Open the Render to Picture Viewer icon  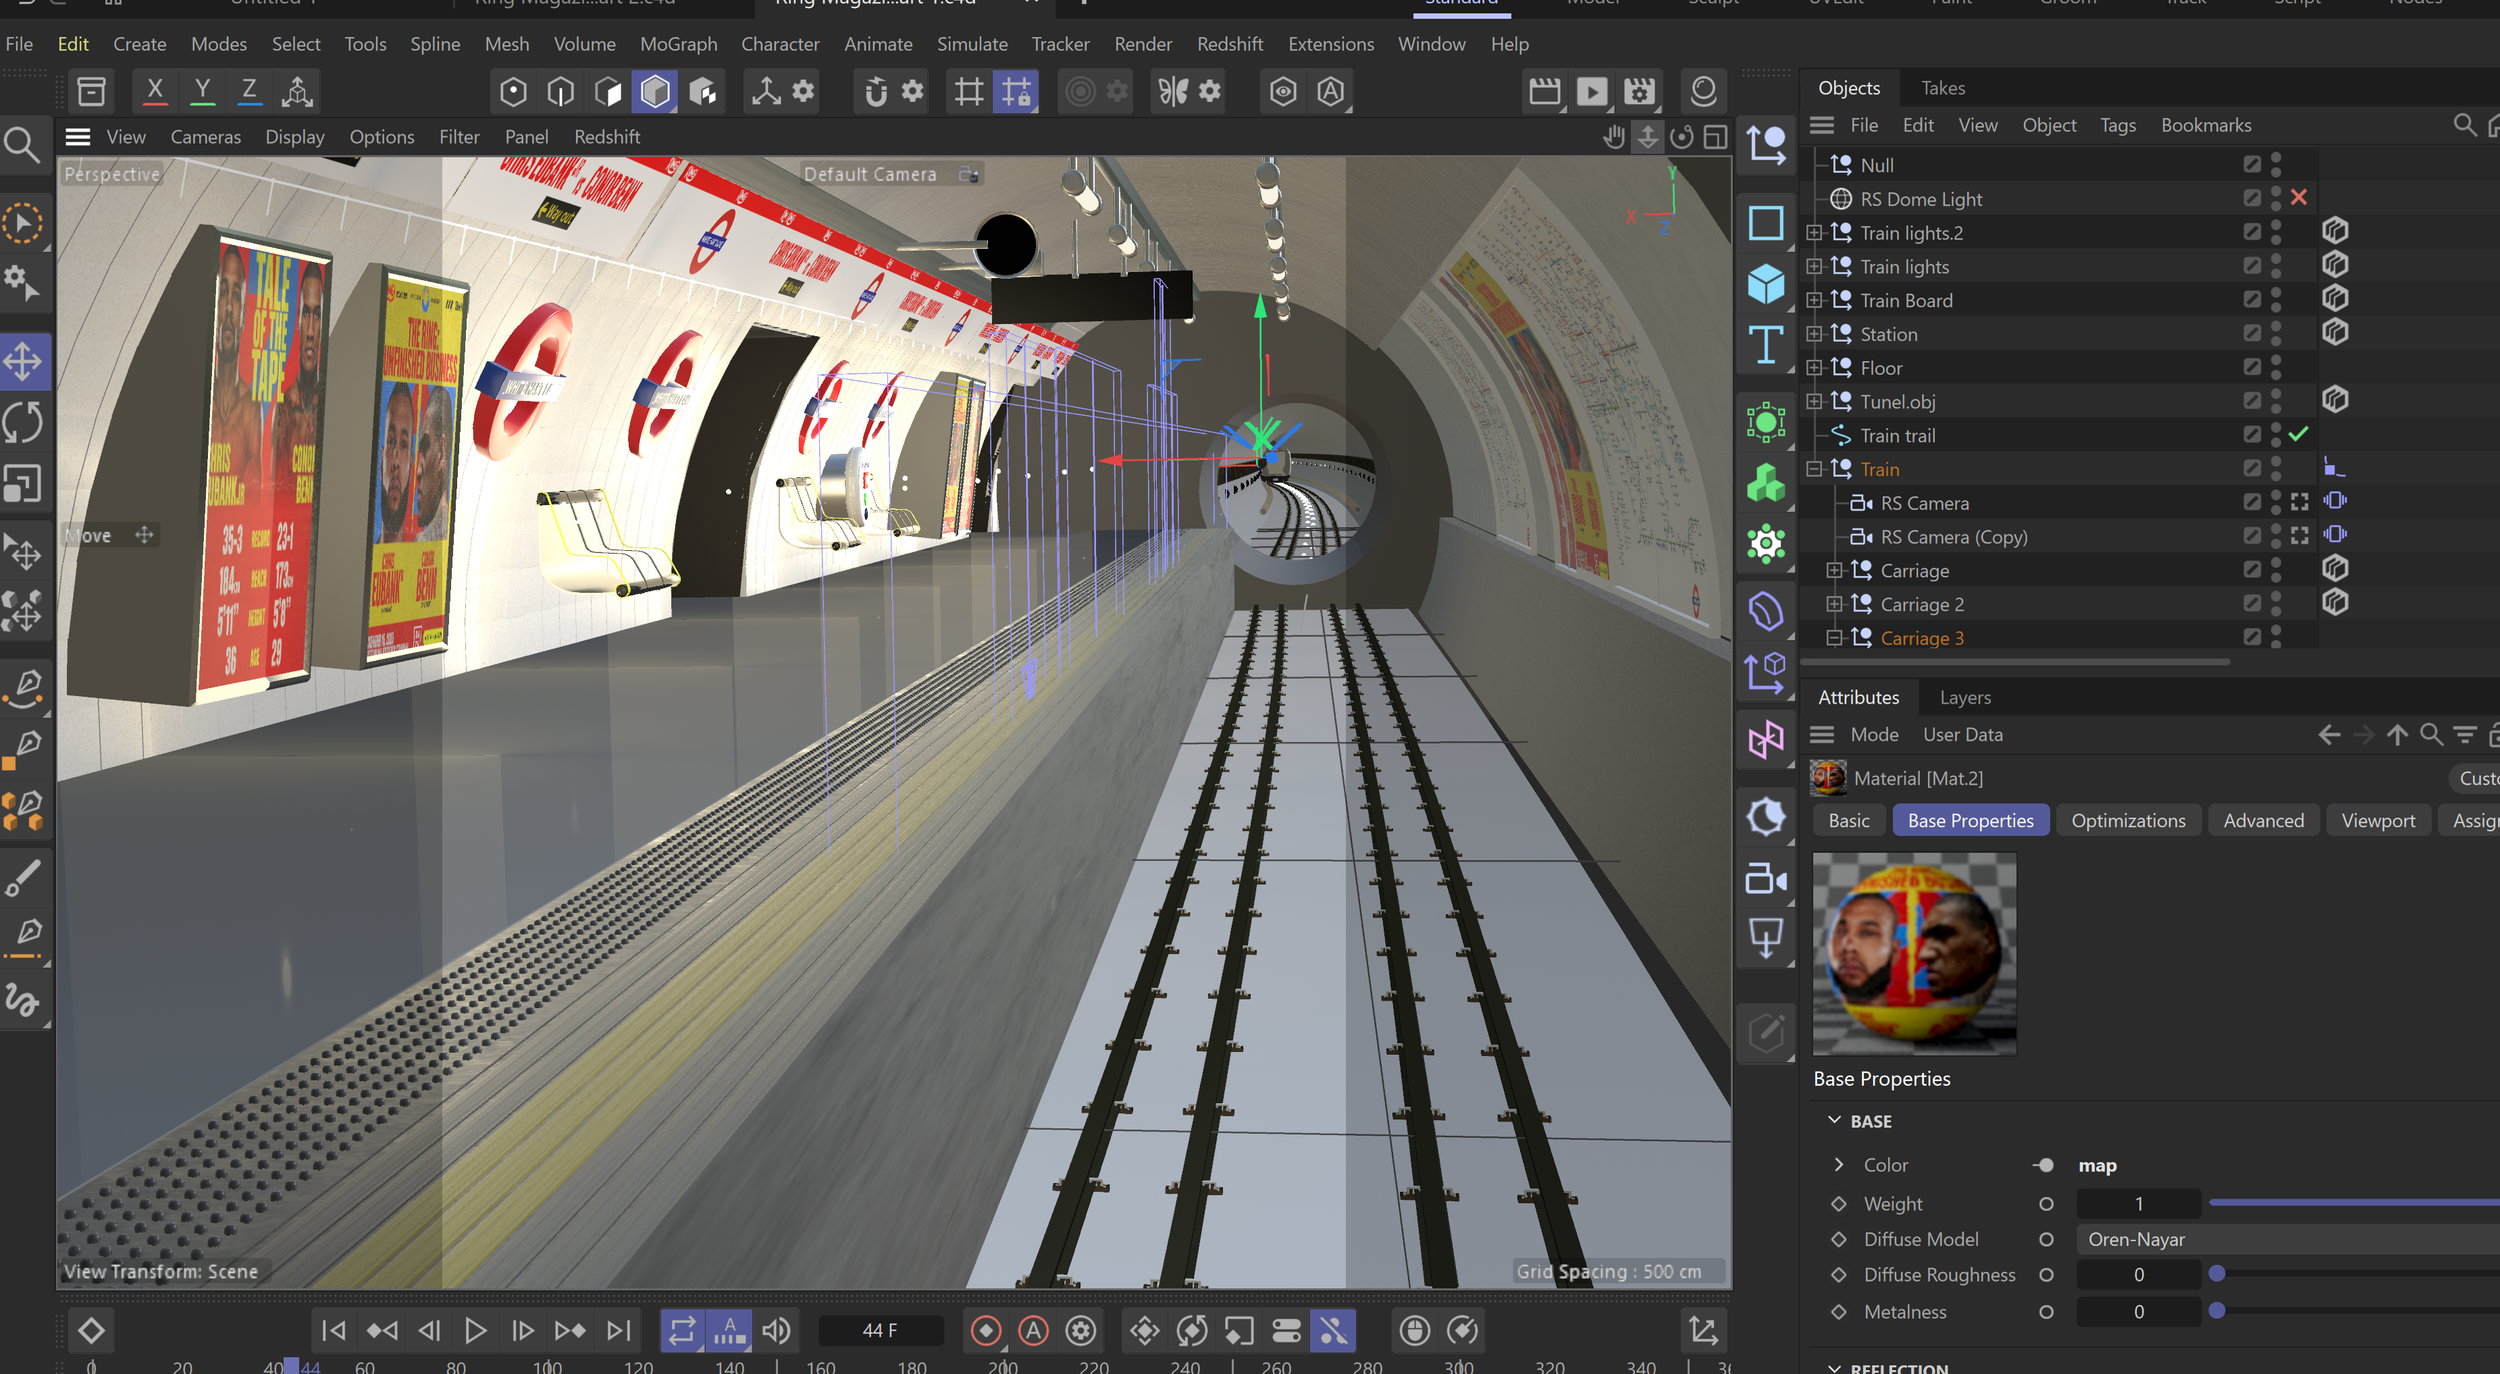pos(1591,92)
